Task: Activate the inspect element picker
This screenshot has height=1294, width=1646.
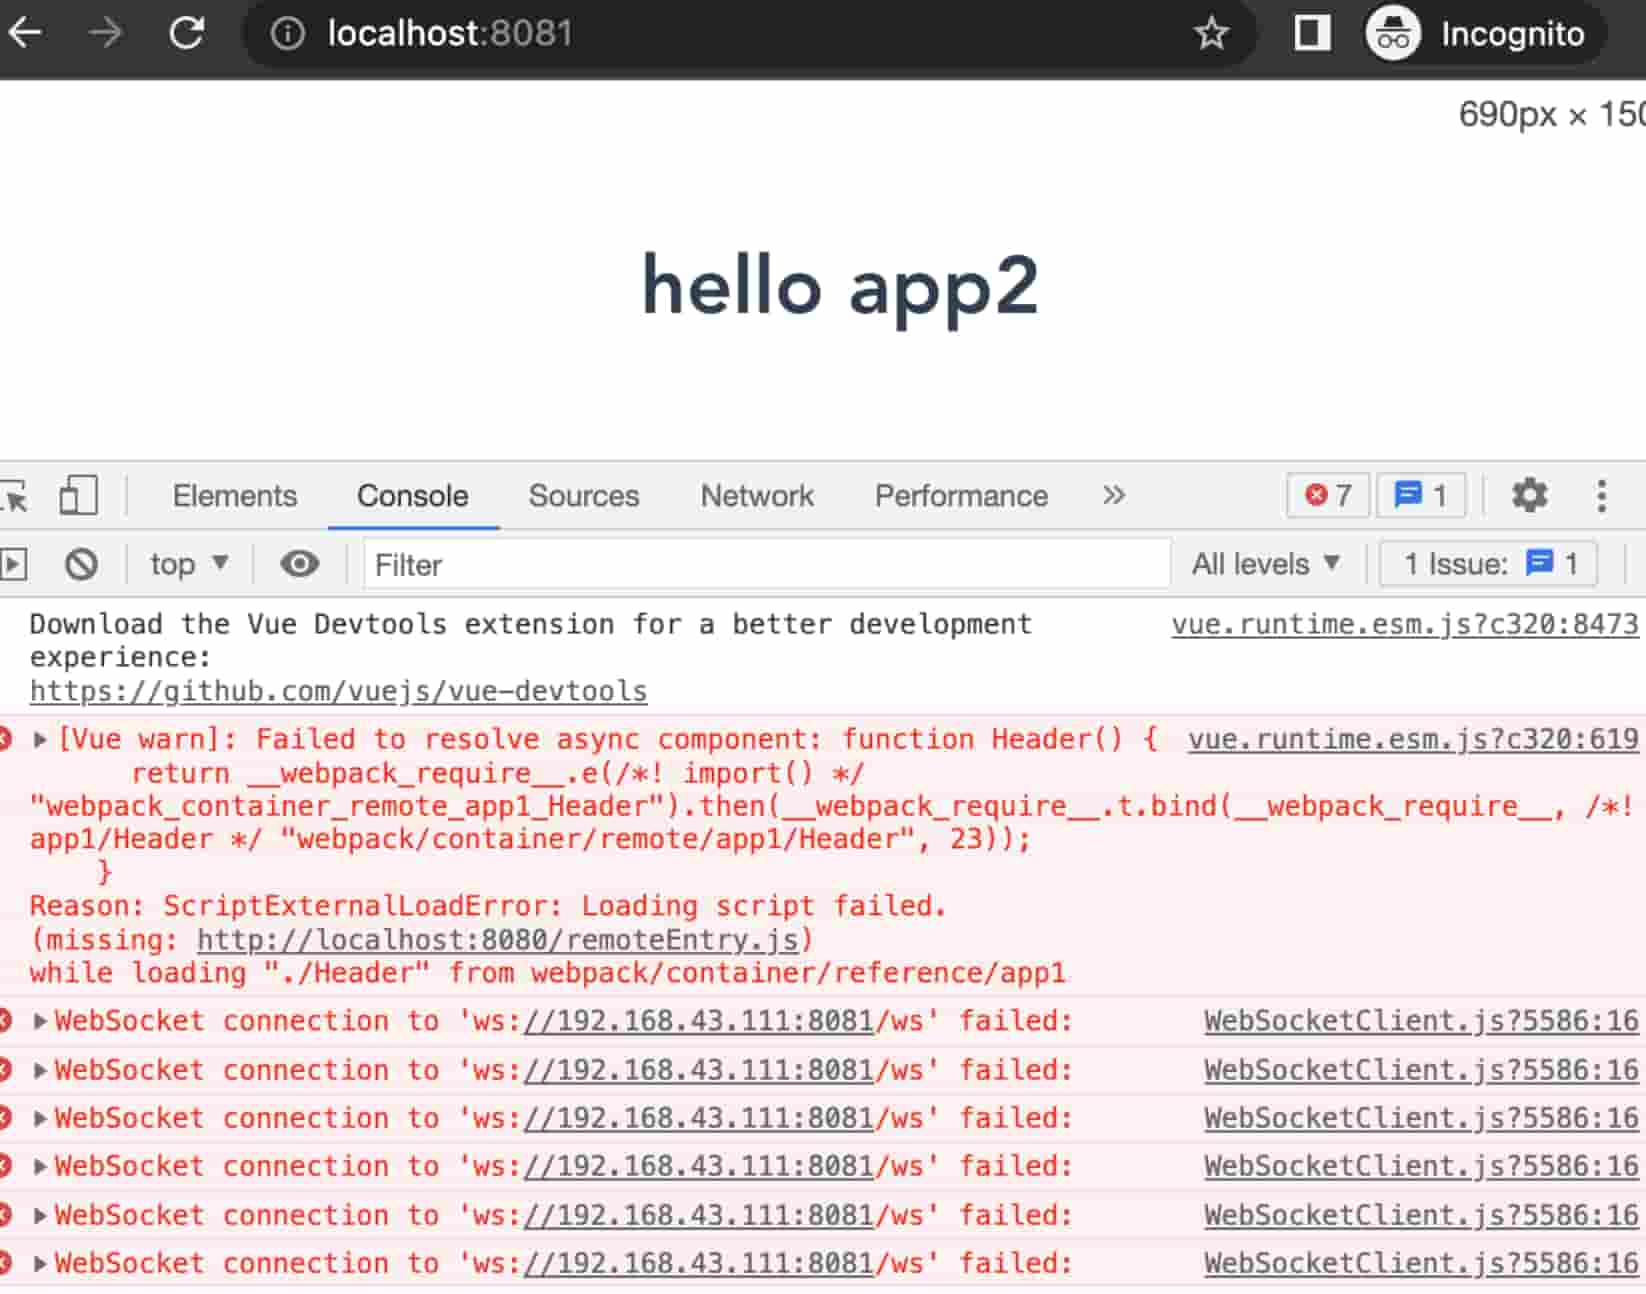Action: pyautogui.click(x=14, y=495)
